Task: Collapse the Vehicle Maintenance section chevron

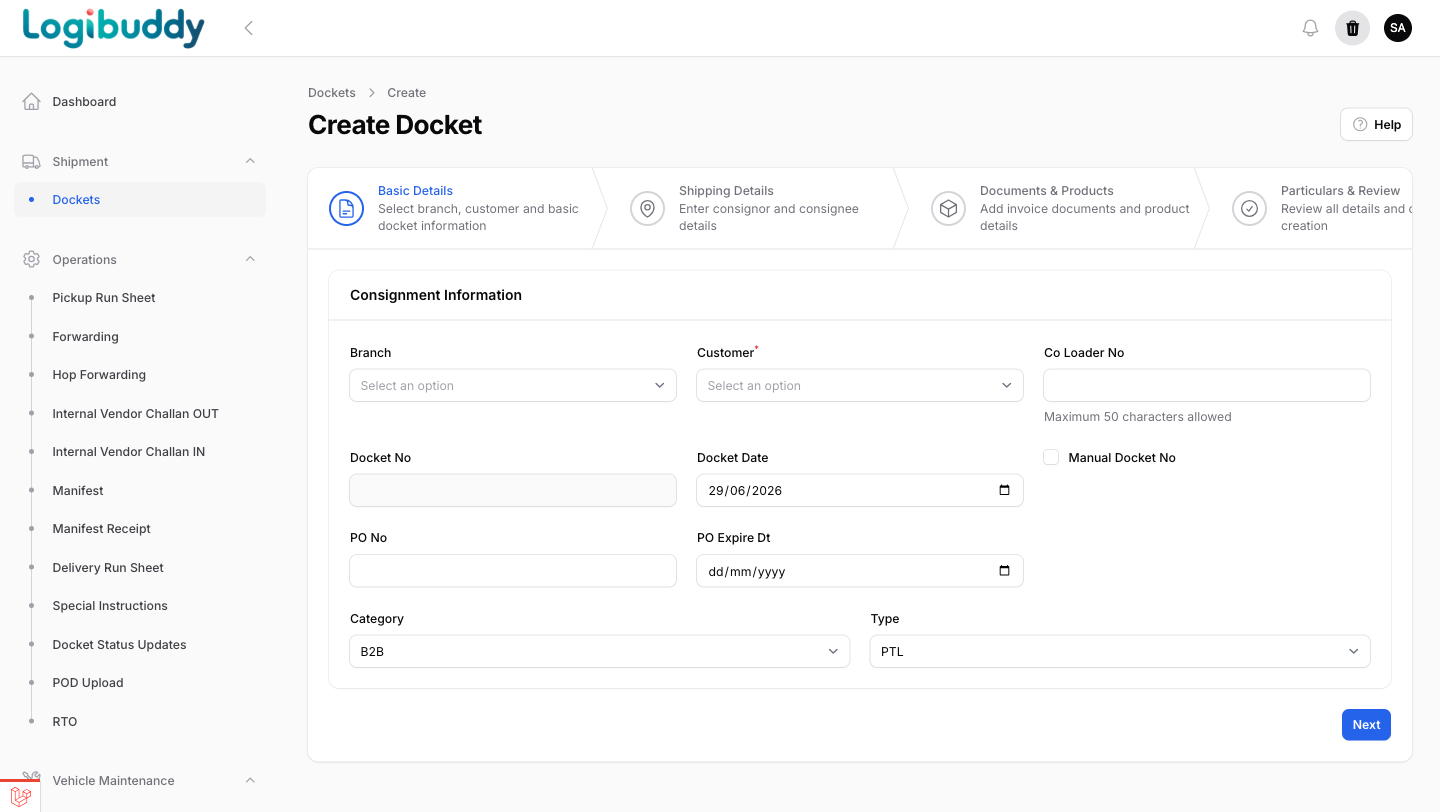Action: tap(250, 780)
